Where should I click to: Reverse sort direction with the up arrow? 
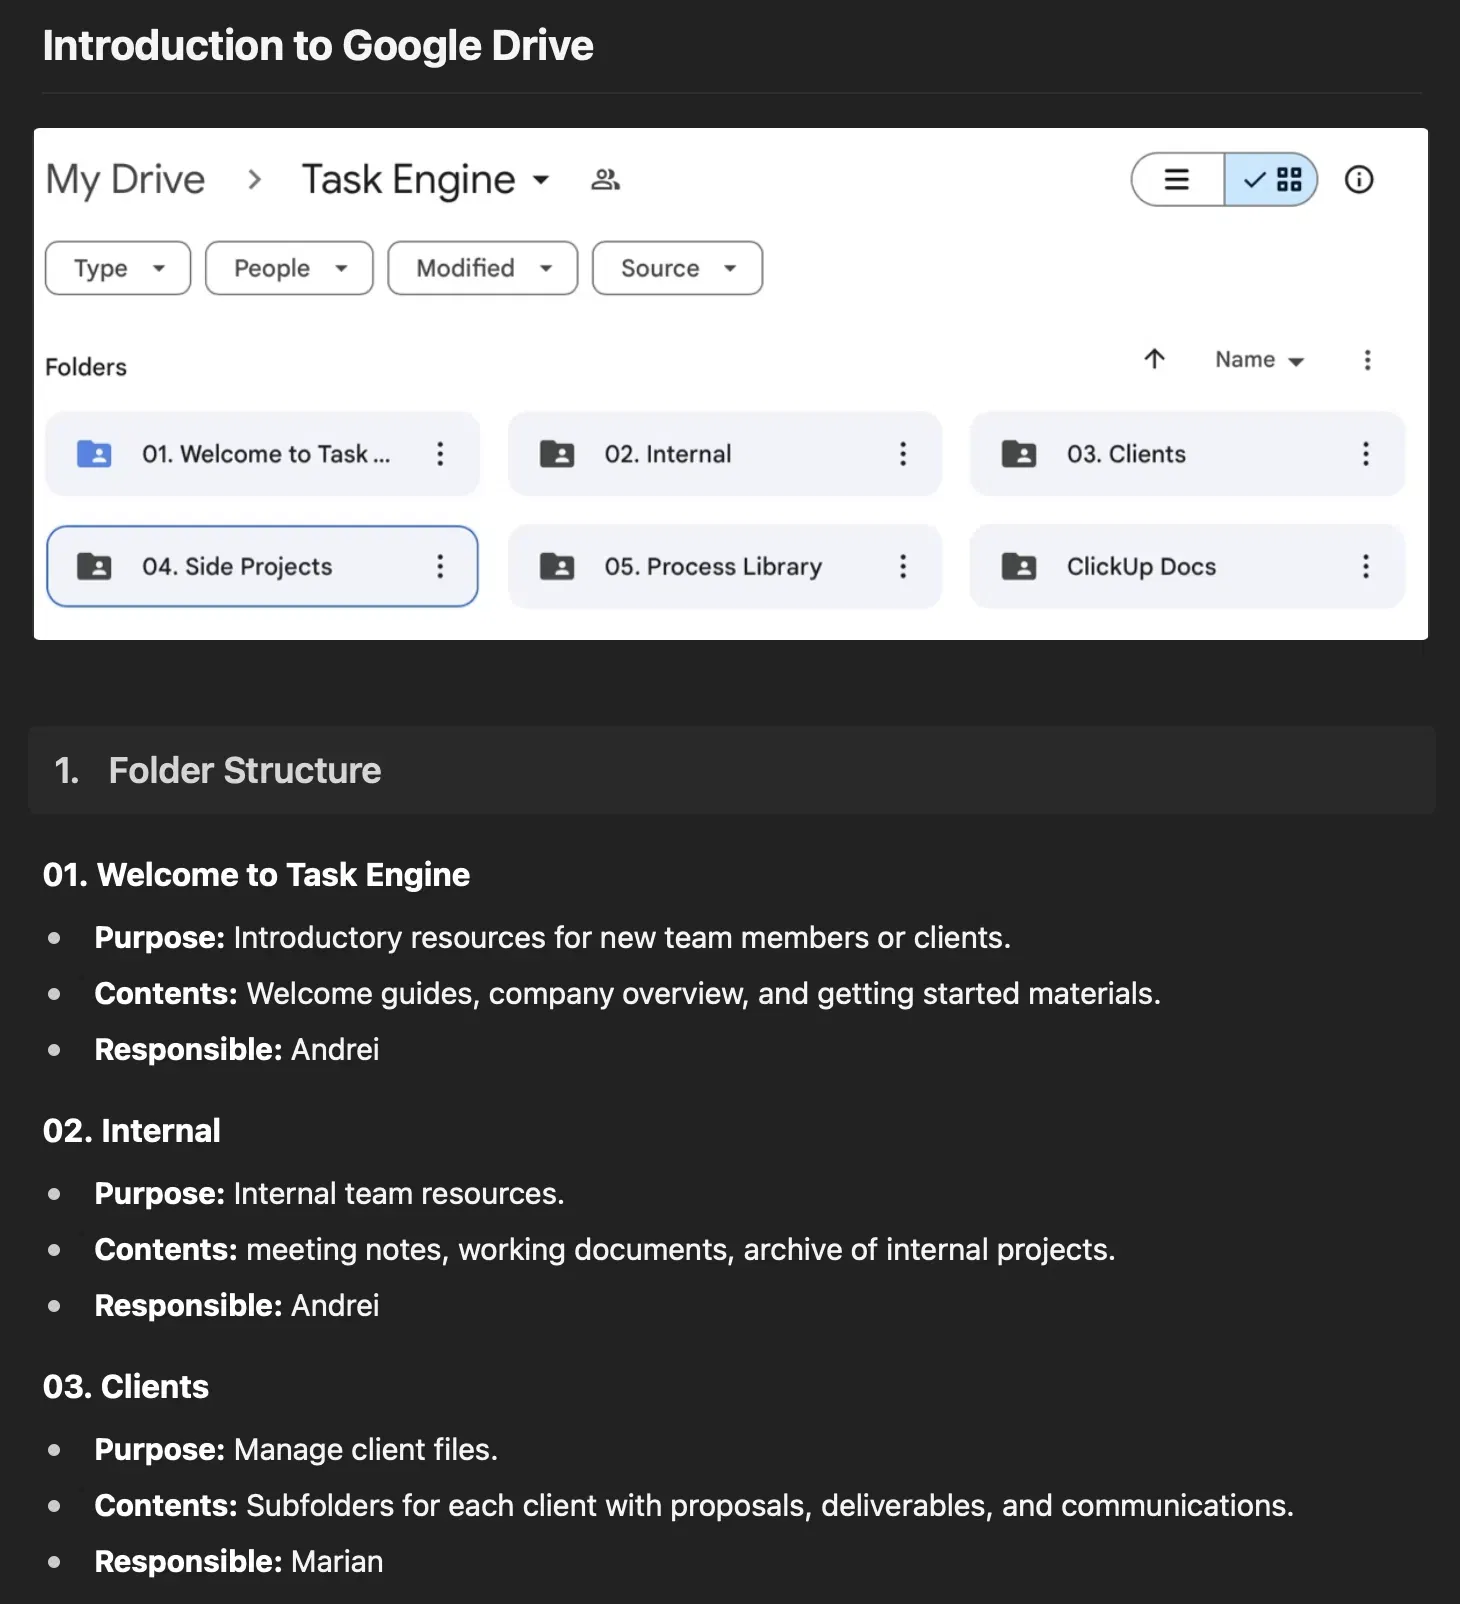(x=1155, y=359)
